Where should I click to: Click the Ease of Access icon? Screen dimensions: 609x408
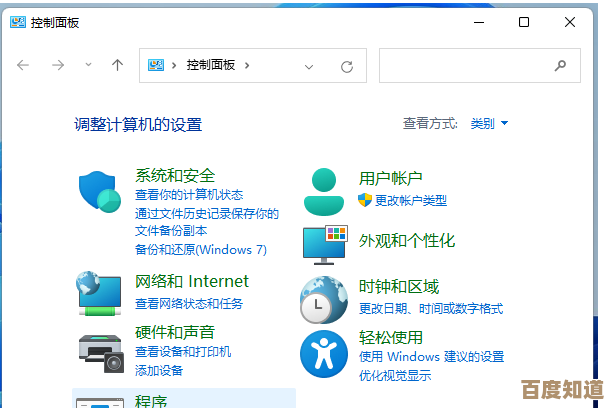(323, 353)
